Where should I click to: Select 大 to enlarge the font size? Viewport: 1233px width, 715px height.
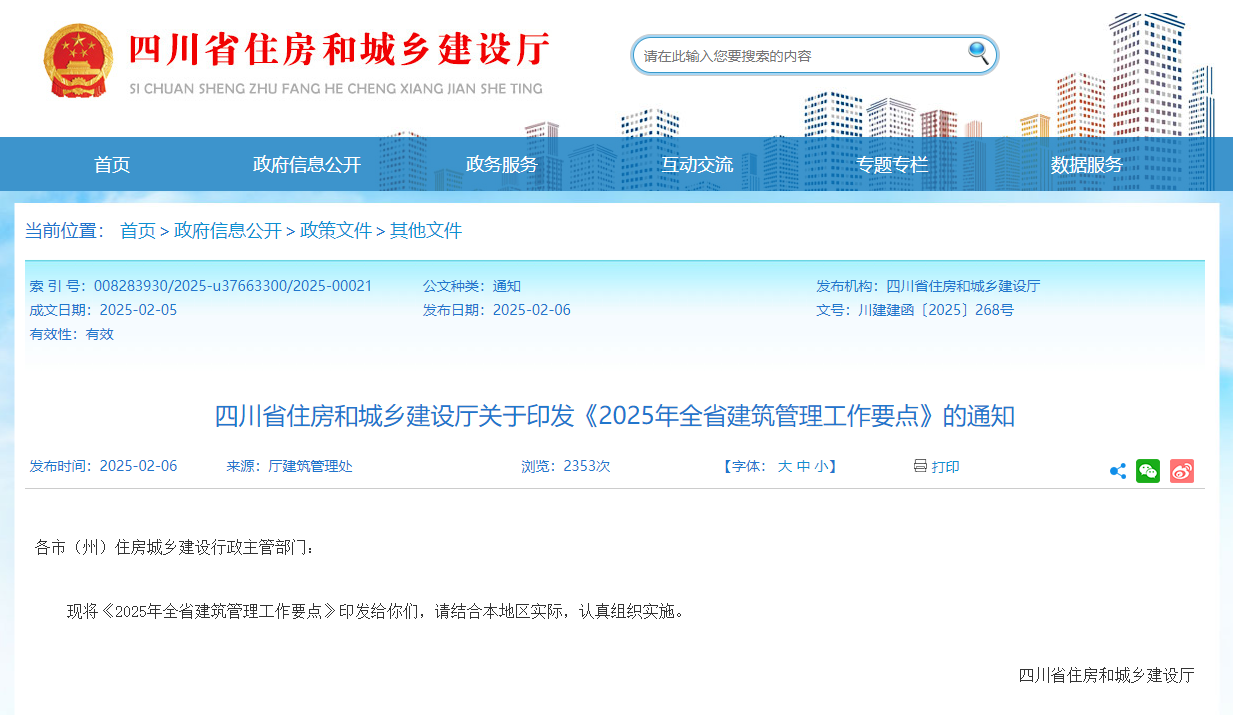pyautogui.click(x=784, y=466)
